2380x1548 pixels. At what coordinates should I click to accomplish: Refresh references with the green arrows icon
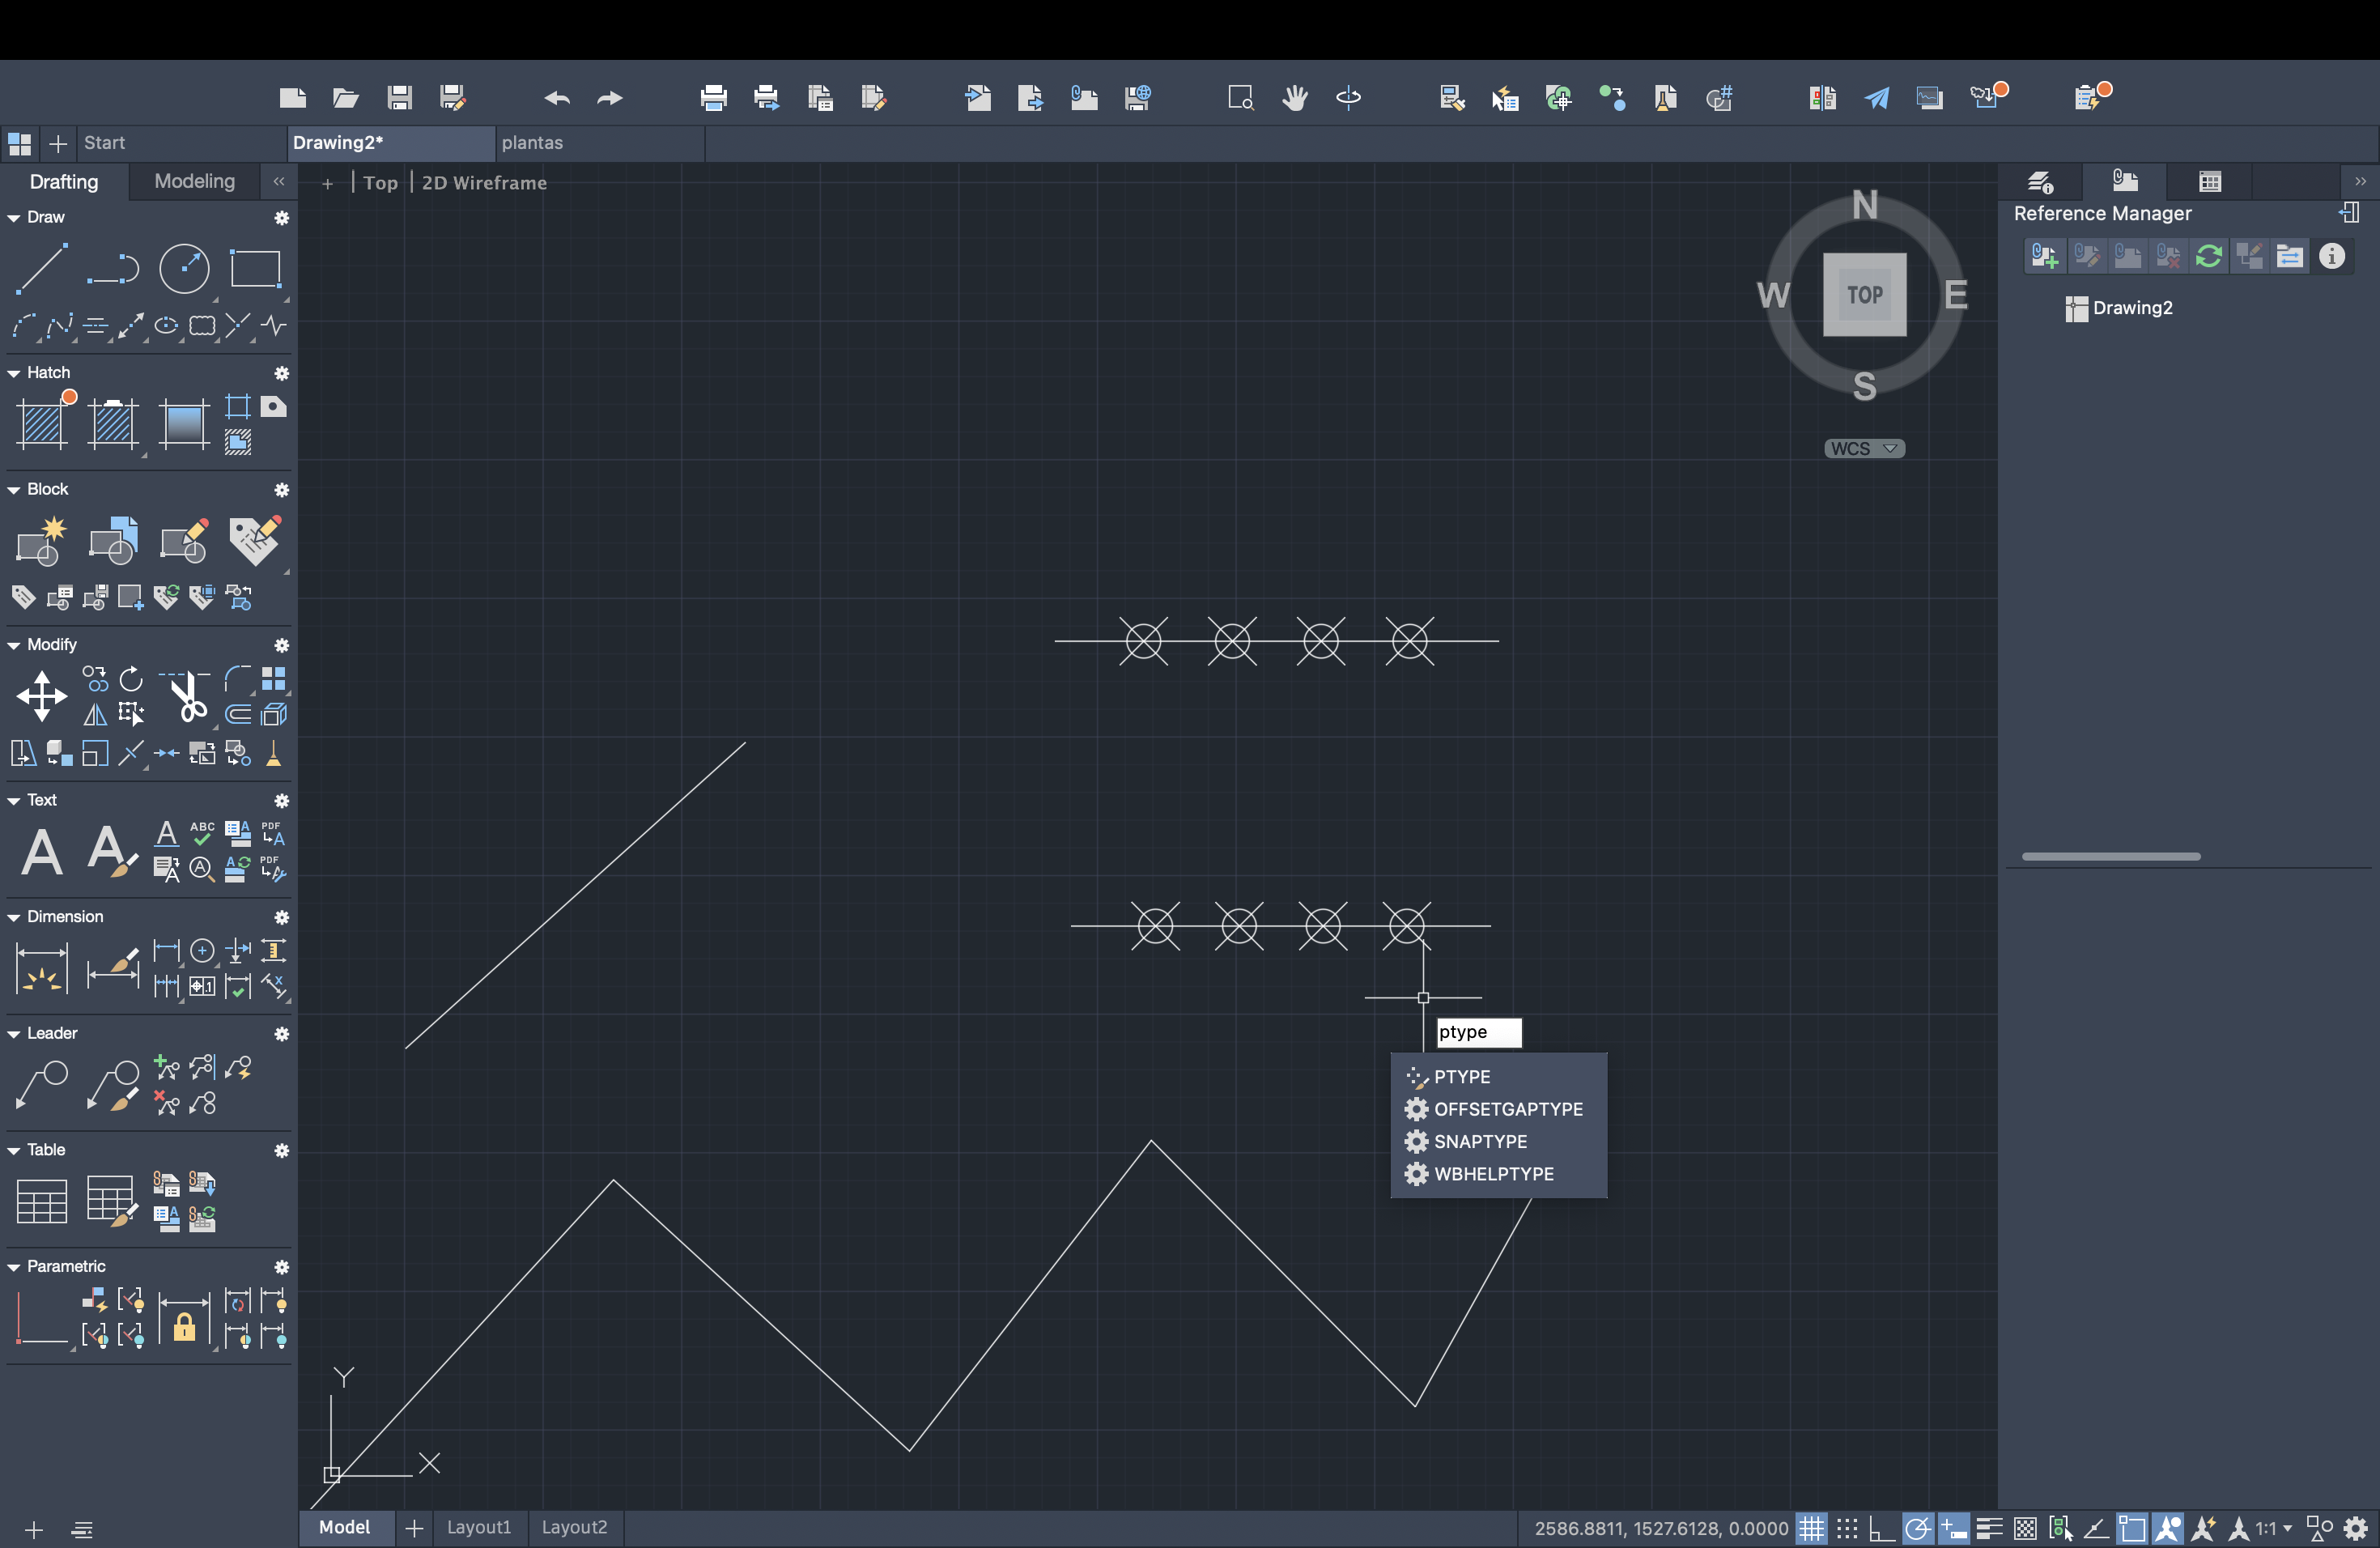(x=2209, y=257)
